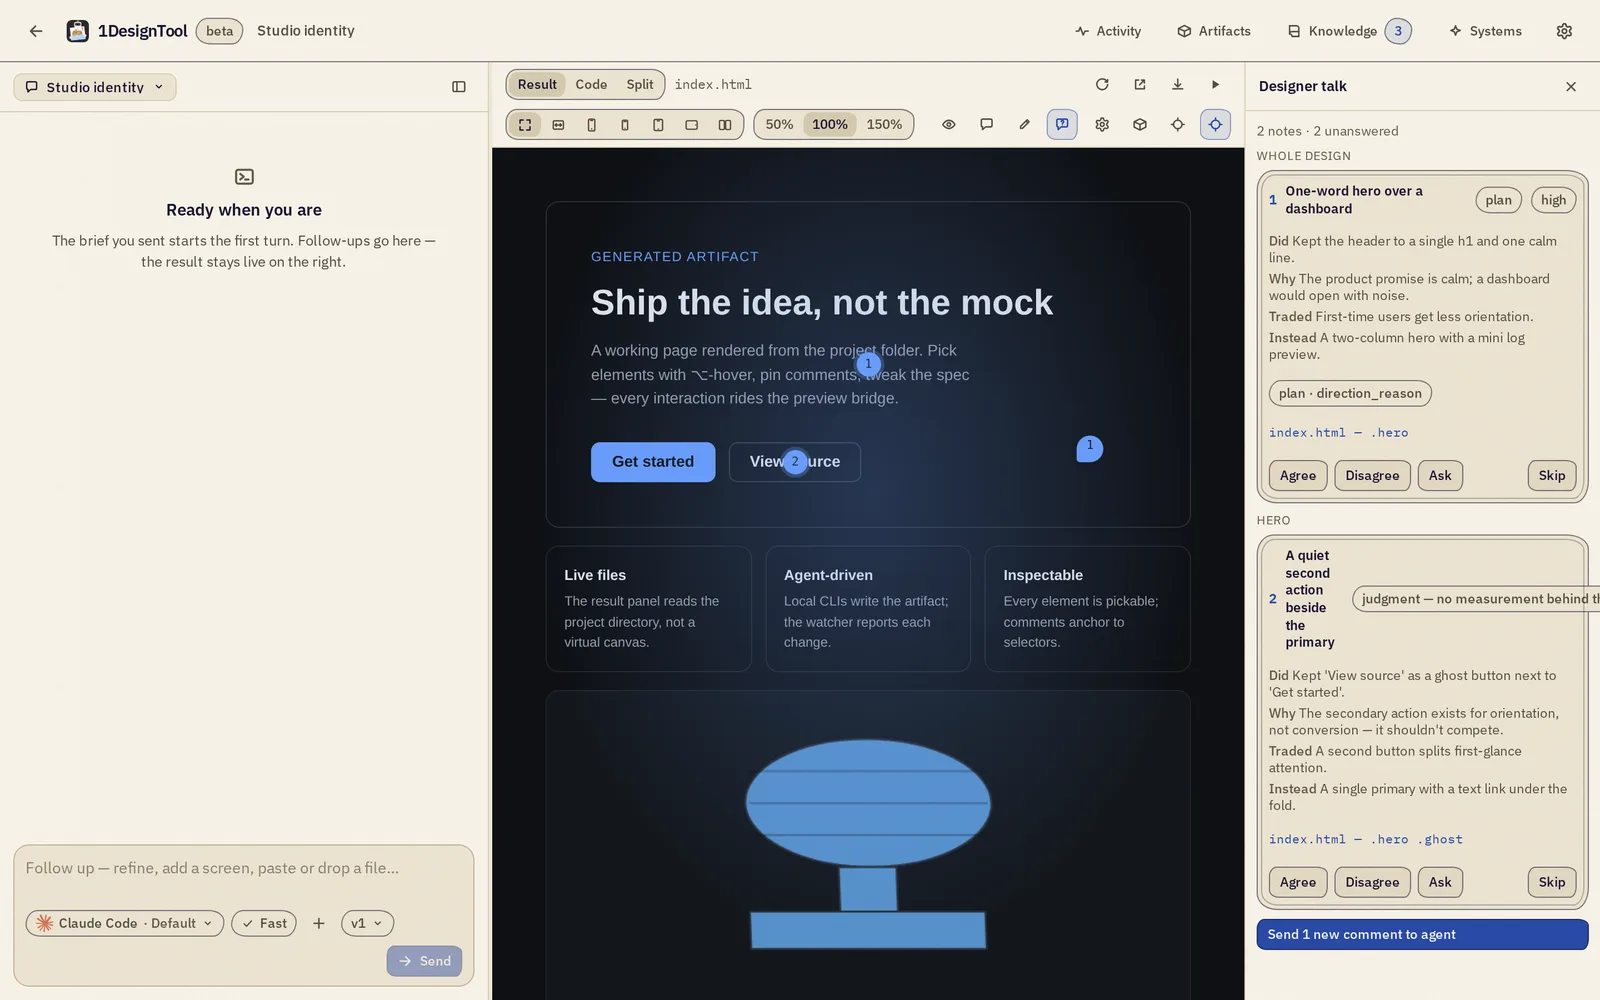Ask about the quiet second action note
Image resolution: width=1600 pixels, height=1000 pixels.
(1440, 882)
